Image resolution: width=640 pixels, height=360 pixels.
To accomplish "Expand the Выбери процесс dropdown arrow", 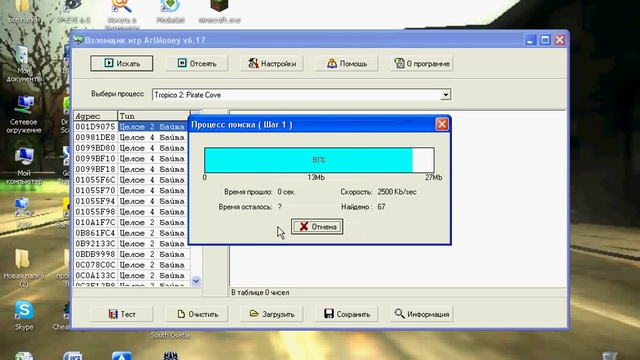I will 445,95.
